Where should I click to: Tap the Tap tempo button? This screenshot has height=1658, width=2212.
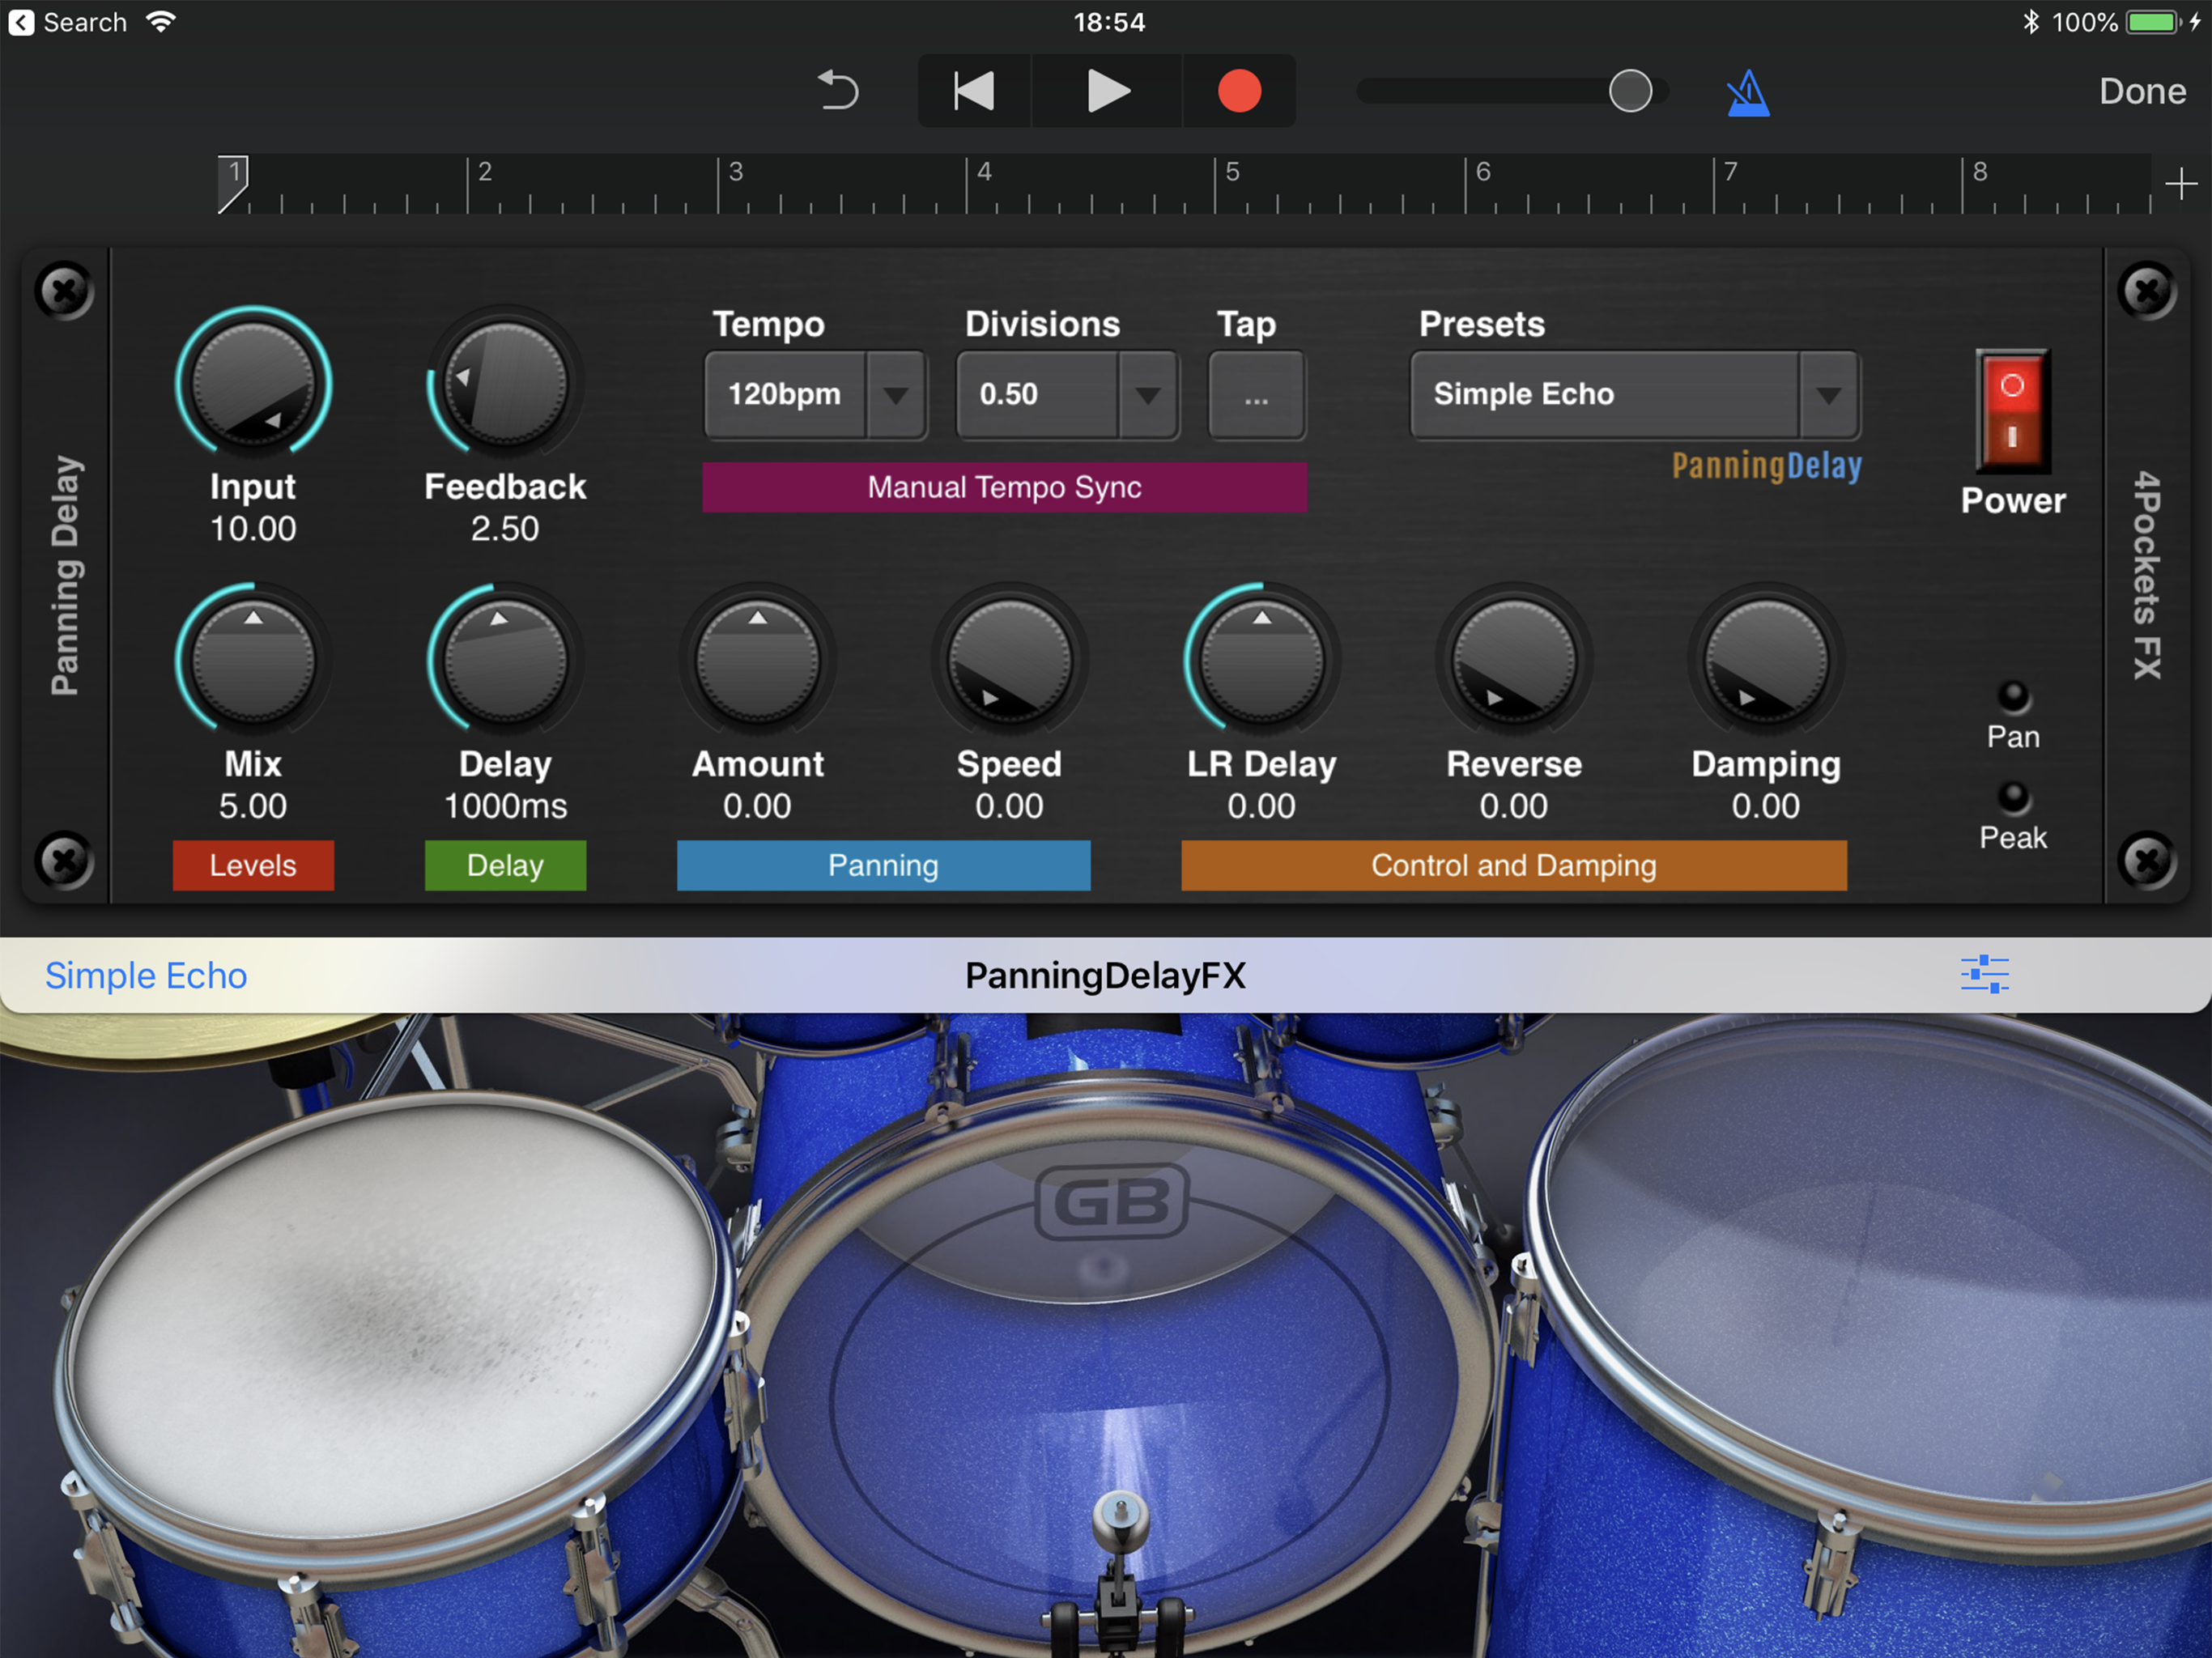click(1256, 395)
